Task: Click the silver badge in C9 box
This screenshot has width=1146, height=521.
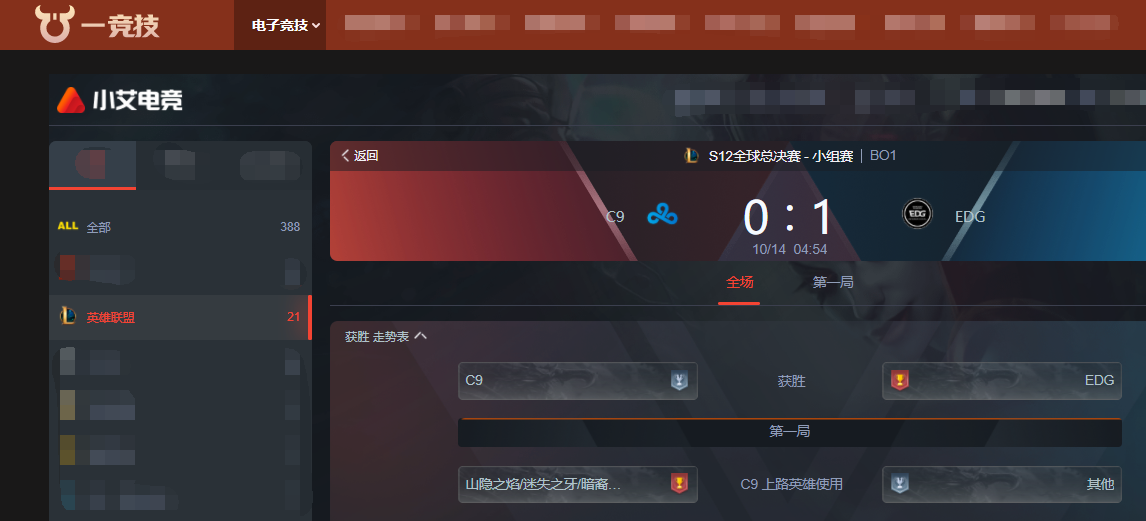Action: [680, 381]
